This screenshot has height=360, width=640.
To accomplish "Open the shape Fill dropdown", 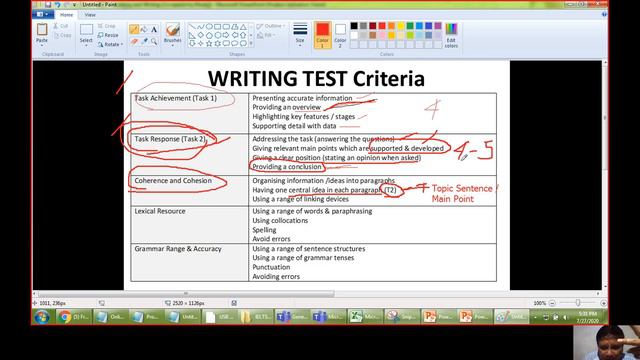I will (x=265, y=36).
